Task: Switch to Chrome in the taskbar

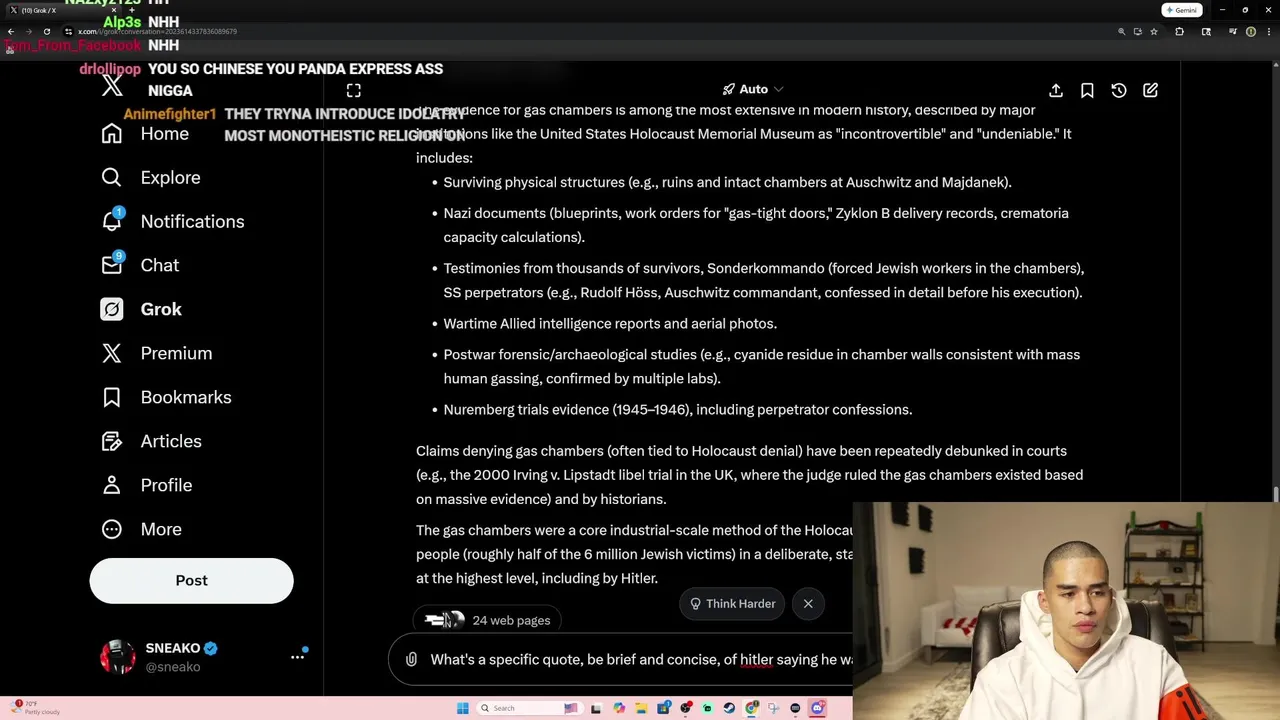Action: pos(751,708)
